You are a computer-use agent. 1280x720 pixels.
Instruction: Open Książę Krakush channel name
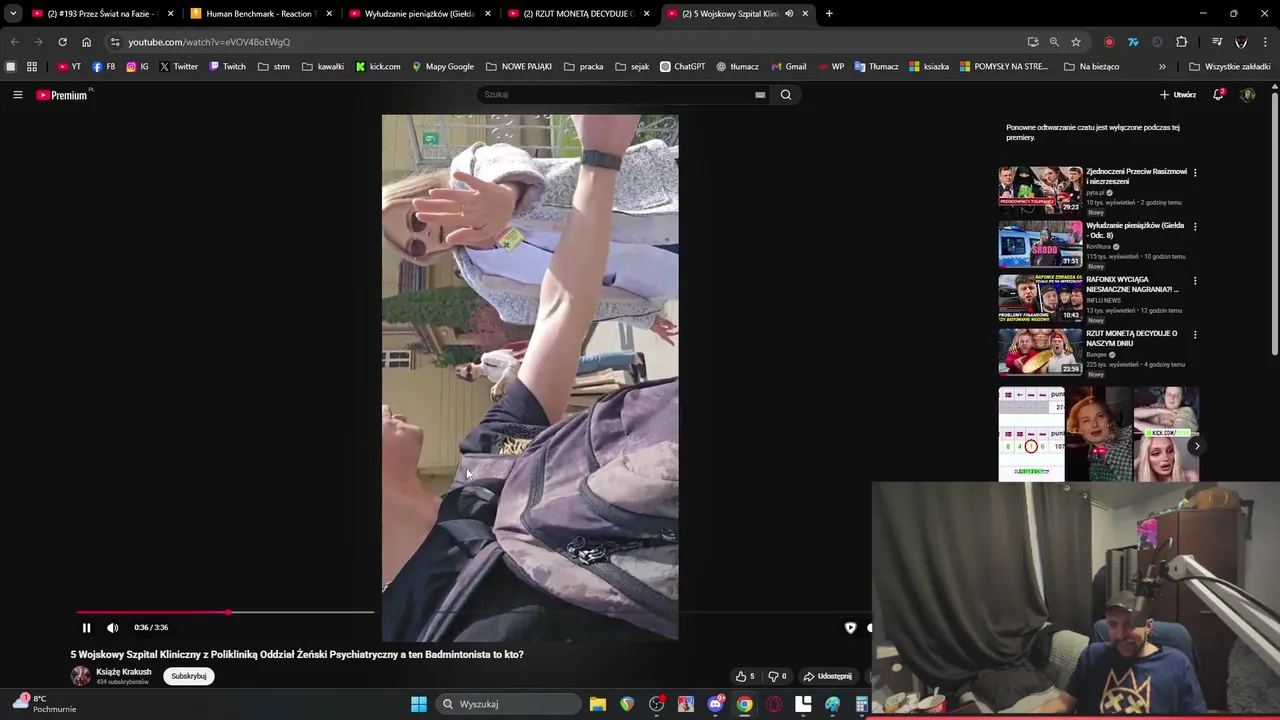click(x=123, y=672)
